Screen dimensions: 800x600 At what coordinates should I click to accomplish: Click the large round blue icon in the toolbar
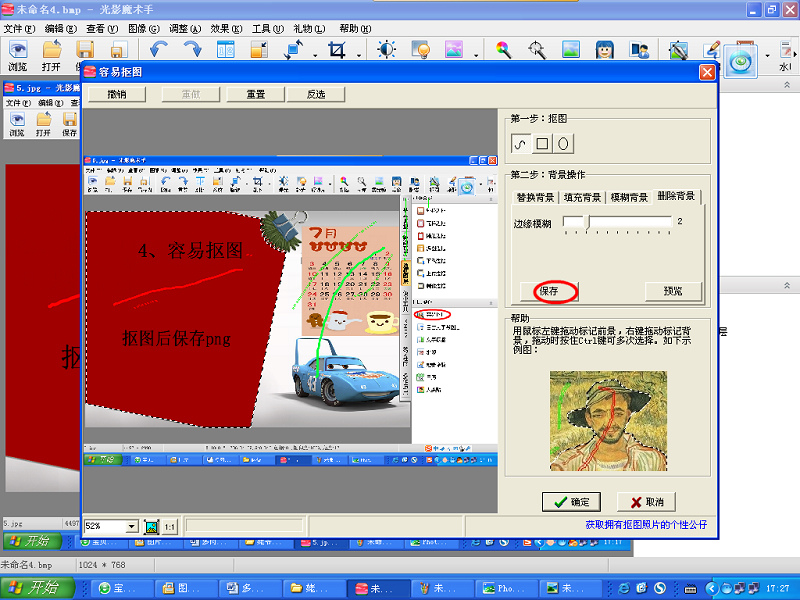pyautogui.click(x=741, y=61)
